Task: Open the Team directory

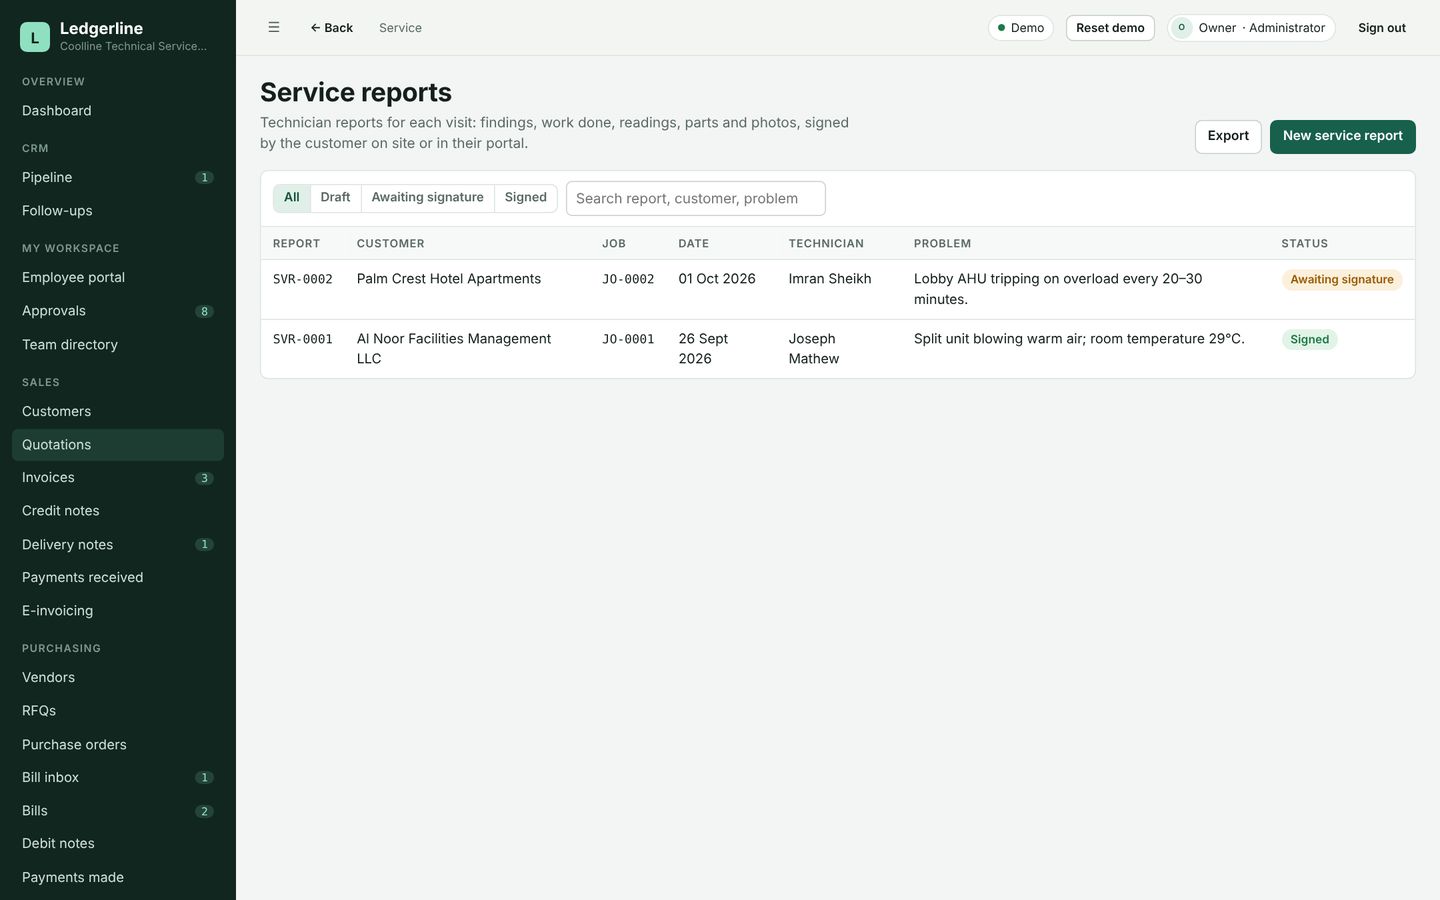Action: pos(118,345)
